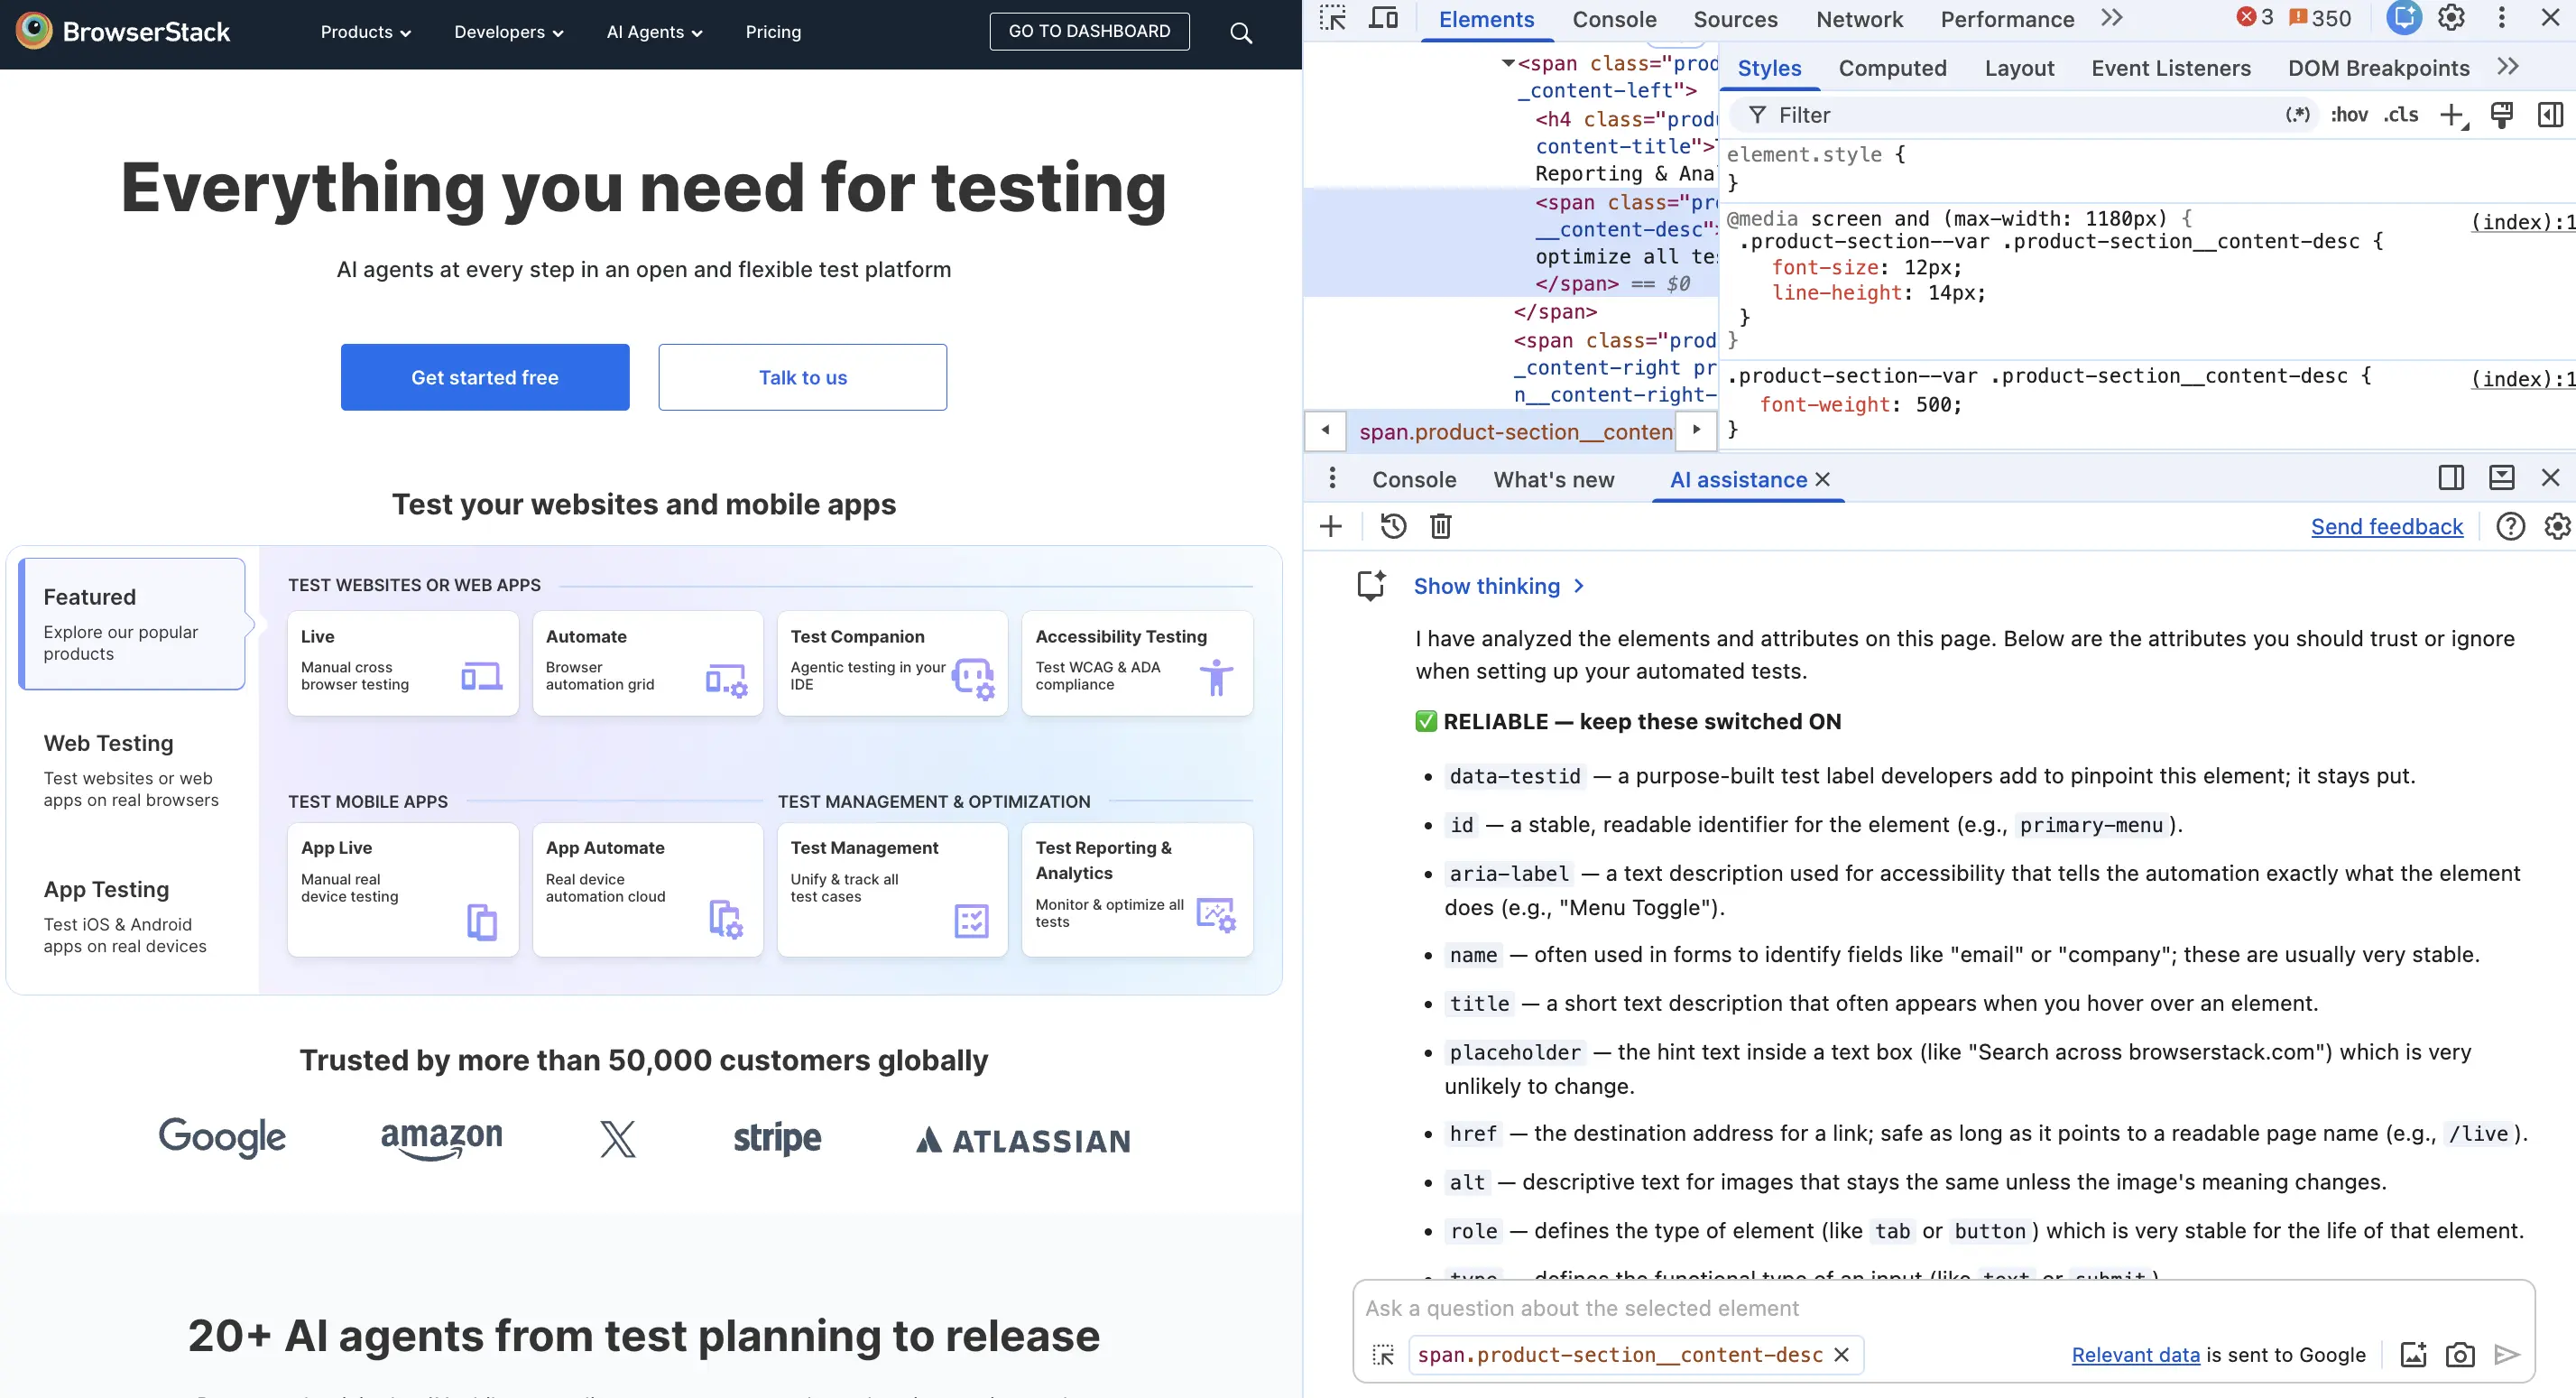Expand the drawer to full height icon
This screenshot has width=2576, height=1398.
[x=2502, y=478]
